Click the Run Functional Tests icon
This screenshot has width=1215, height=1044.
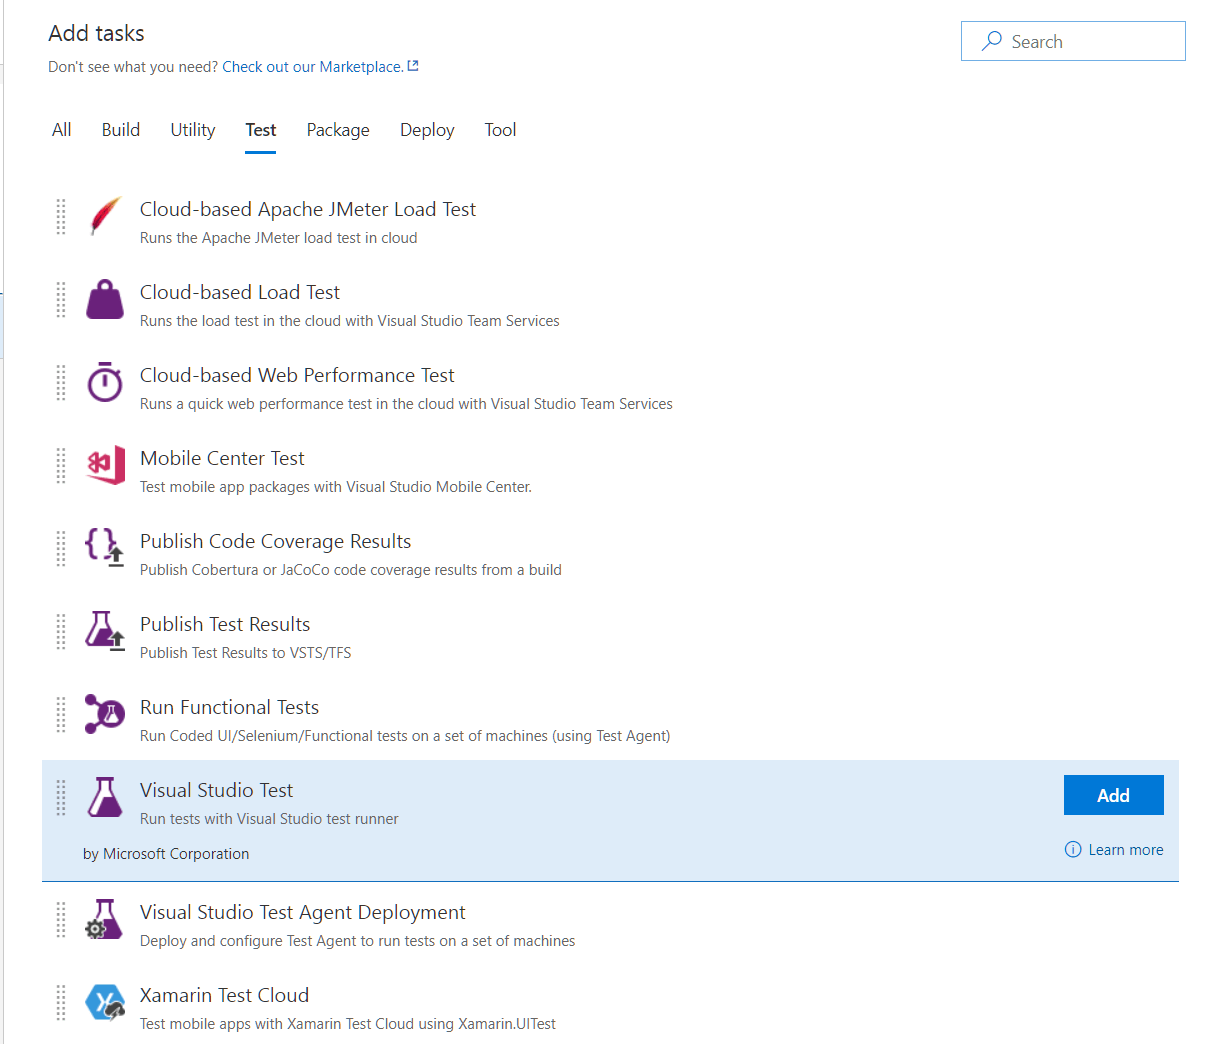coord(105,713)
